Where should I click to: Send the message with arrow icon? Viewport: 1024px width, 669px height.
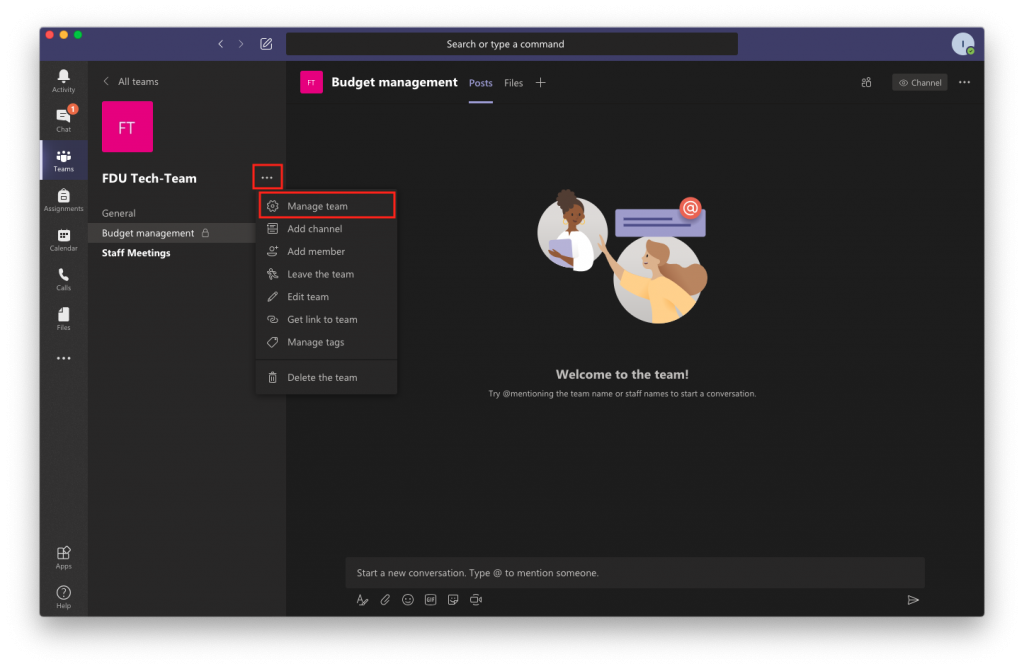(x=913, y=600)
